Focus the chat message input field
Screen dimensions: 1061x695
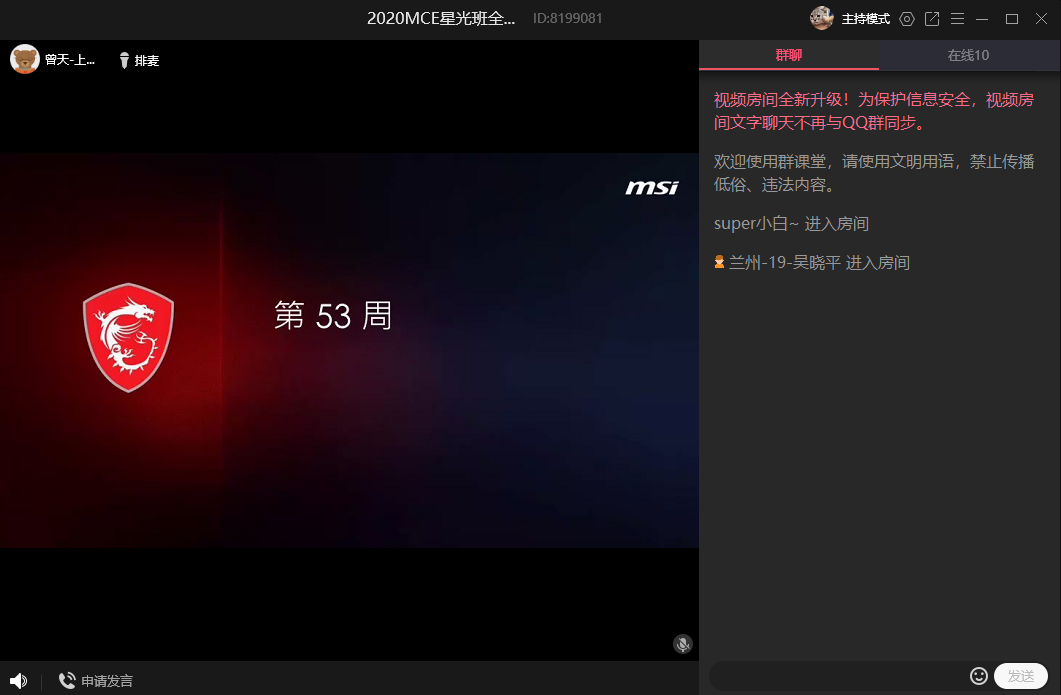coord(838,676)
